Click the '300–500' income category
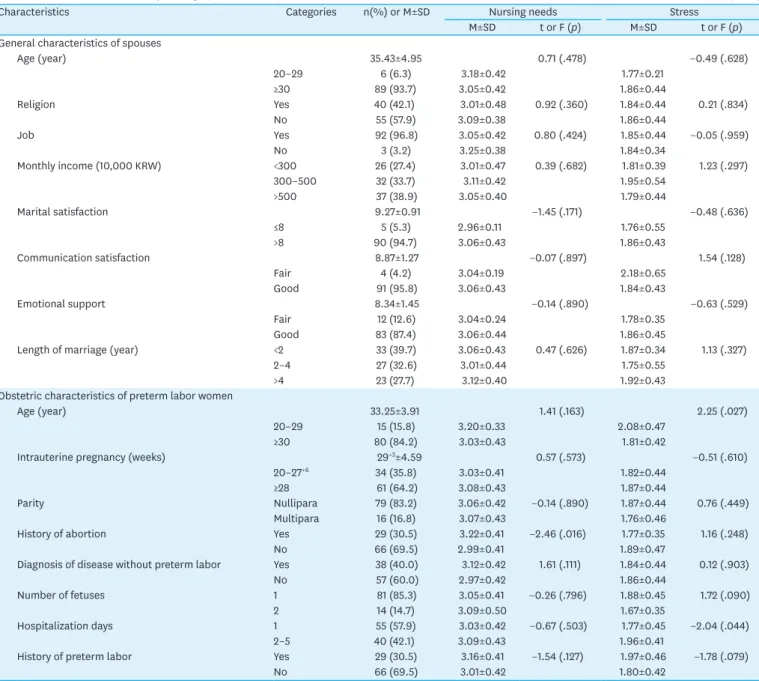 [295, 182]
